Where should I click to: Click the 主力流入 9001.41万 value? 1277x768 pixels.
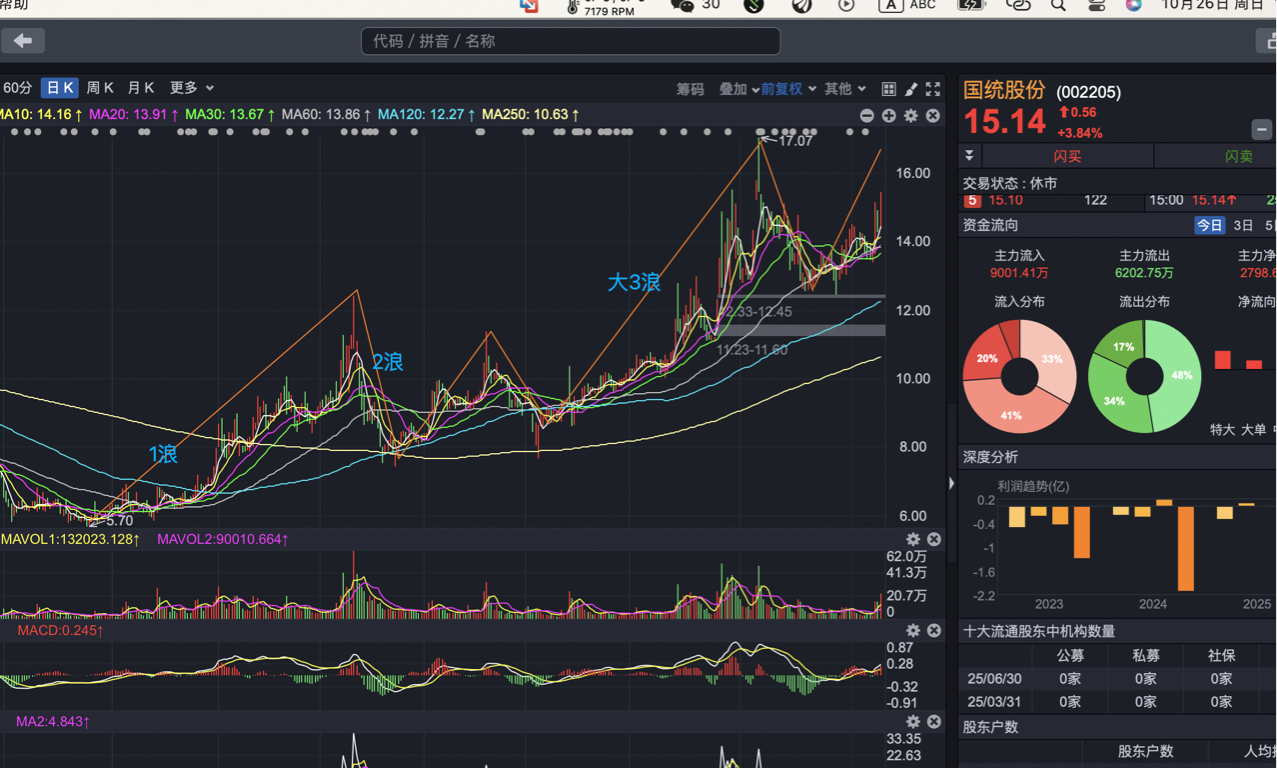[x=1019, y=273]
